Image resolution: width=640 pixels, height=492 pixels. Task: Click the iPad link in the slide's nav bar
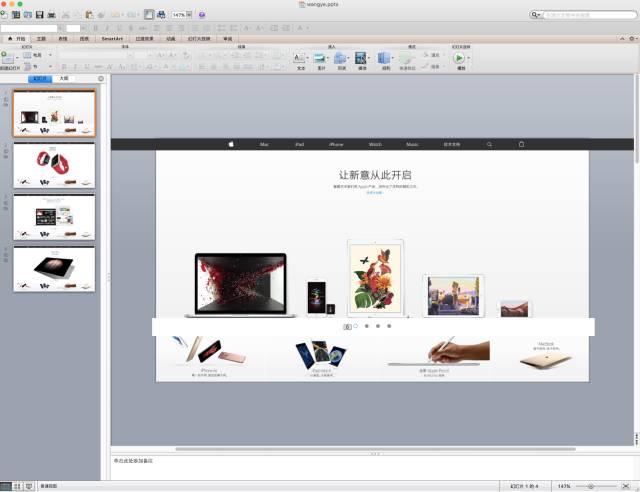pyautogui.click(x=300, y=145)
